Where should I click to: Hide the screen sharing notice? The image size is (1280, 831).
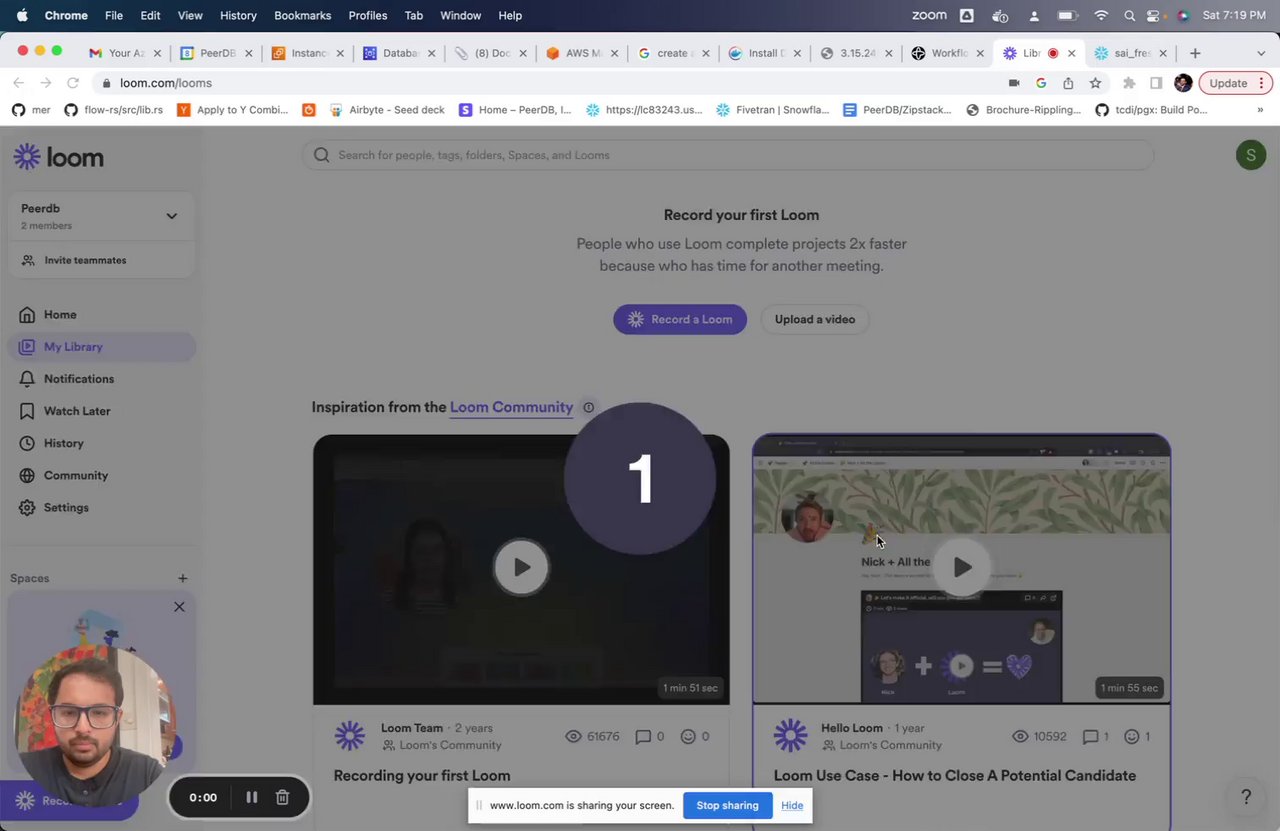[792, 805]
